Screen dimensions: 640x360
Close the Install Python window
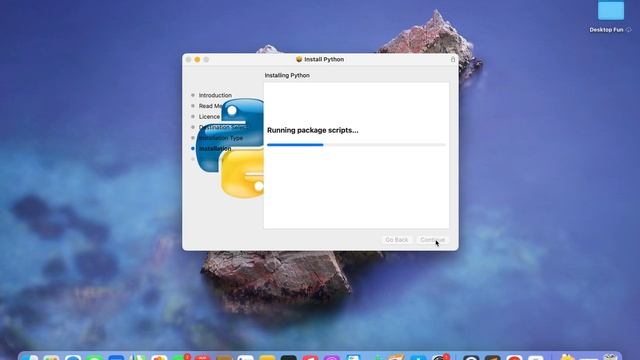(x=188, y=60)
